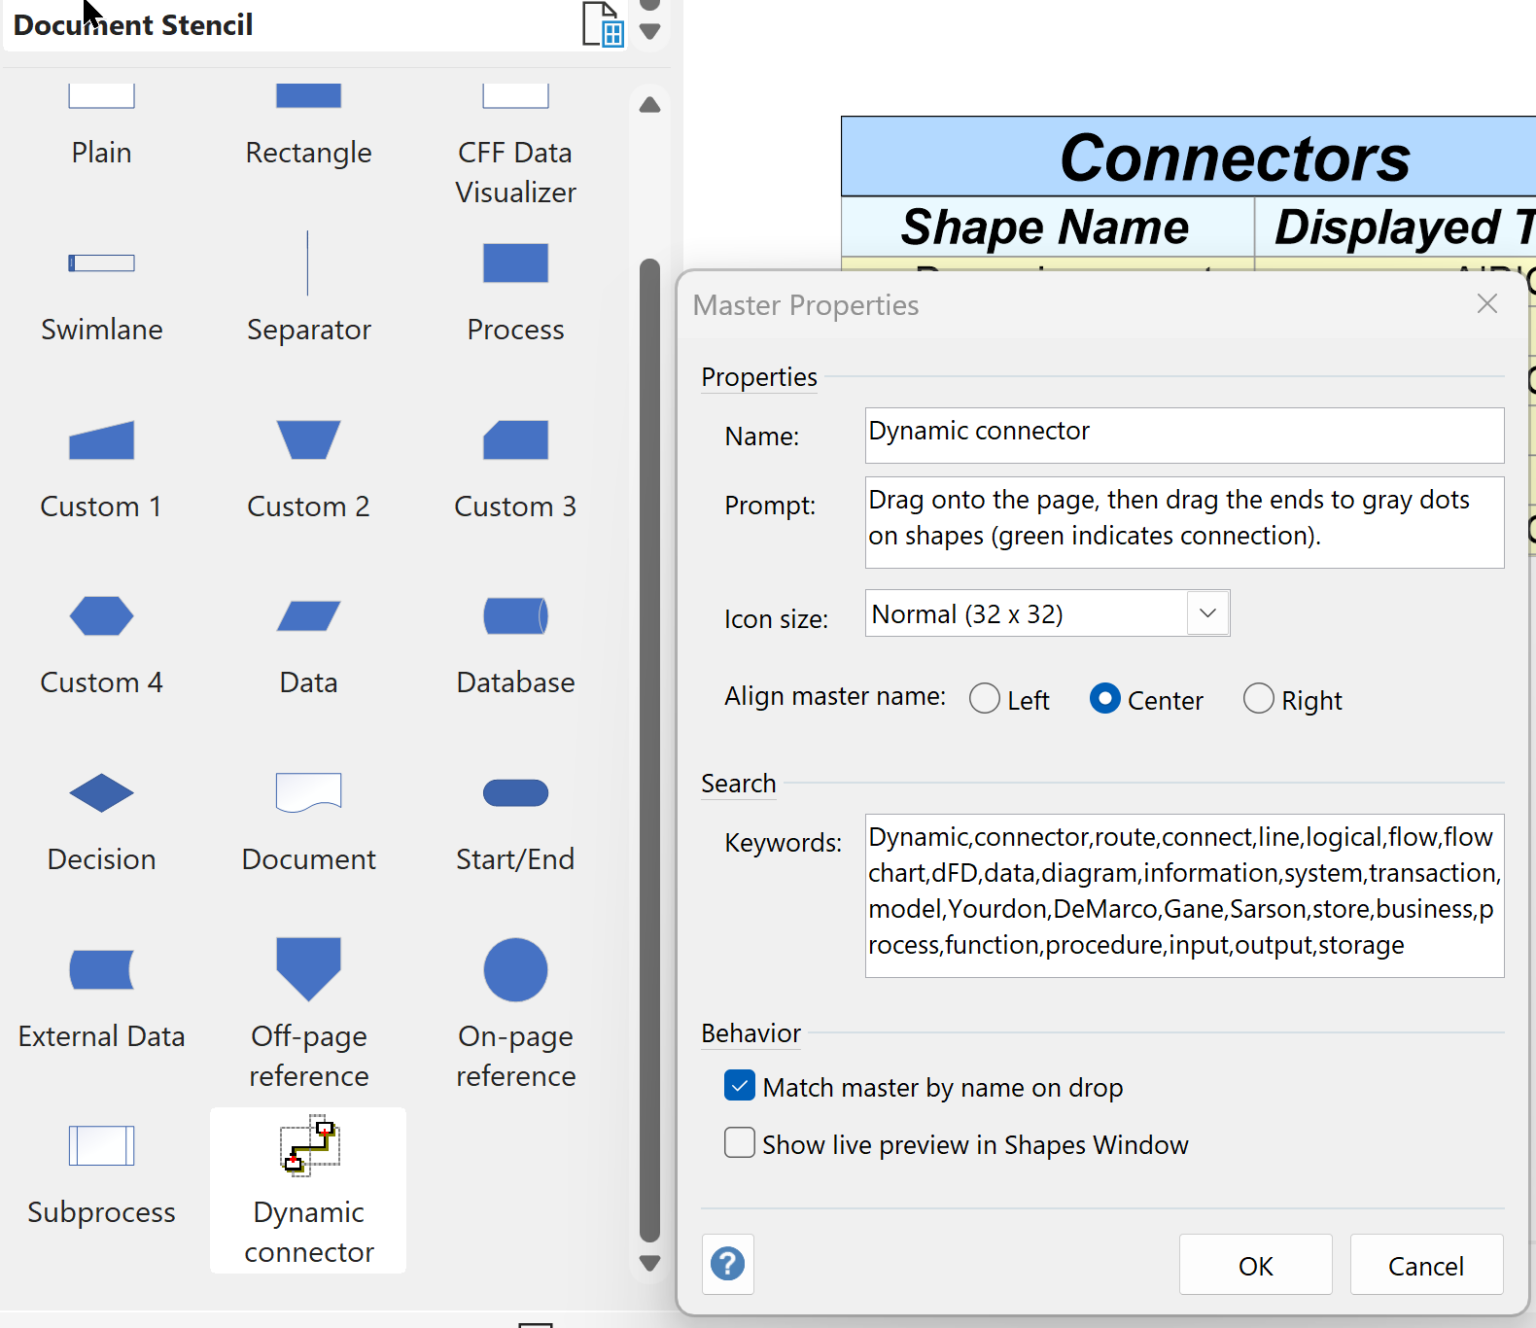Open the Icon size dropdown
This screenshot has width=1536, height=1328.
[x=1207, y=613]
